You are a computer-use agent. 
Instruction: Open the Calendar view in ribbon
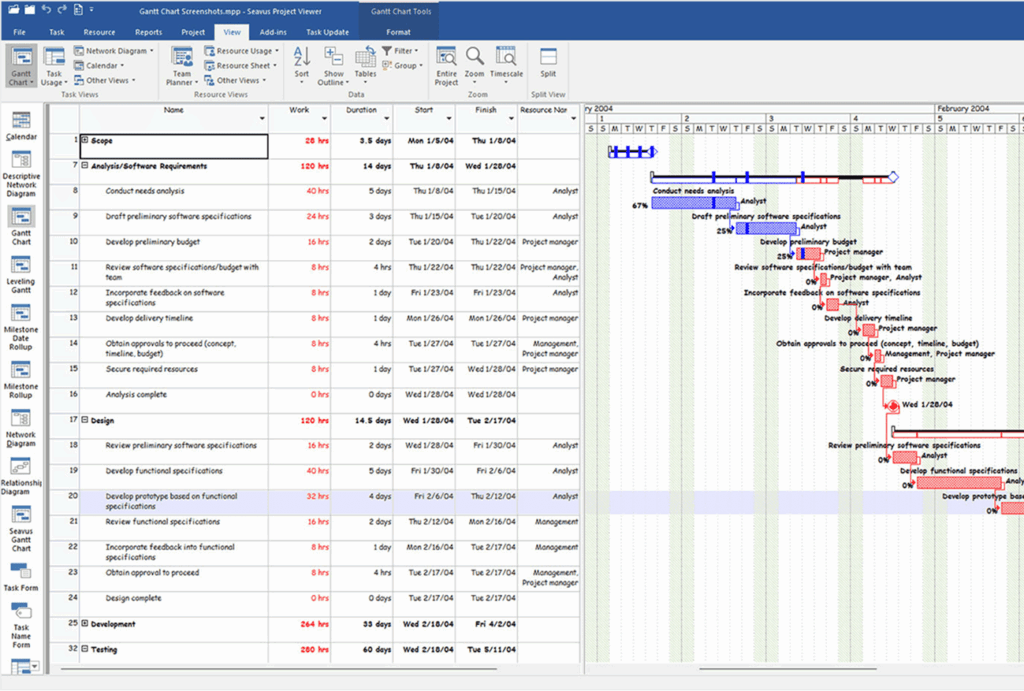point(99,65)
